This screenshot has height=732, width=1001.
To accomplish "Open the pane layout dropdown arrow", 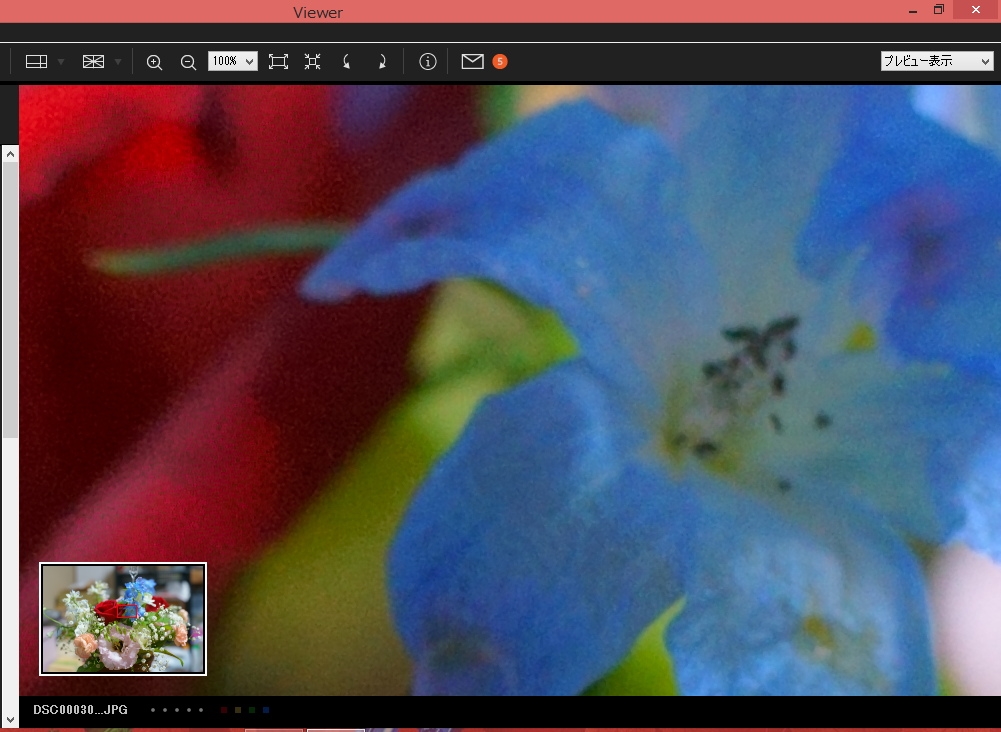I will pos(61,62).
